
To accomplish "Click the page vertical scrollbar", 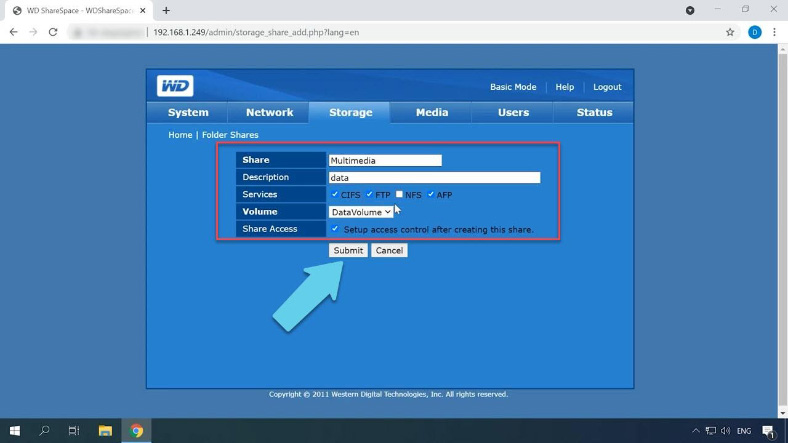I will click(782, 231).
